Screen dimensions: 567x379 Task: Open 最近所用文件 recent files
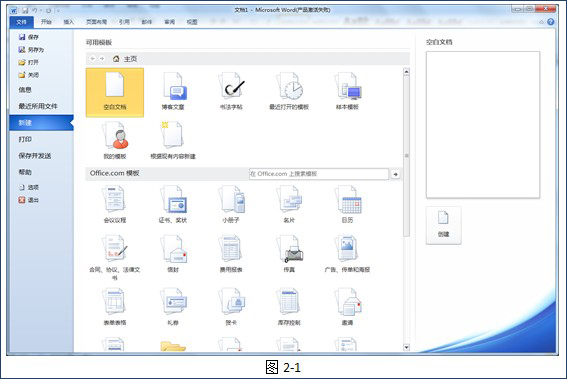[x=38, y=106]
